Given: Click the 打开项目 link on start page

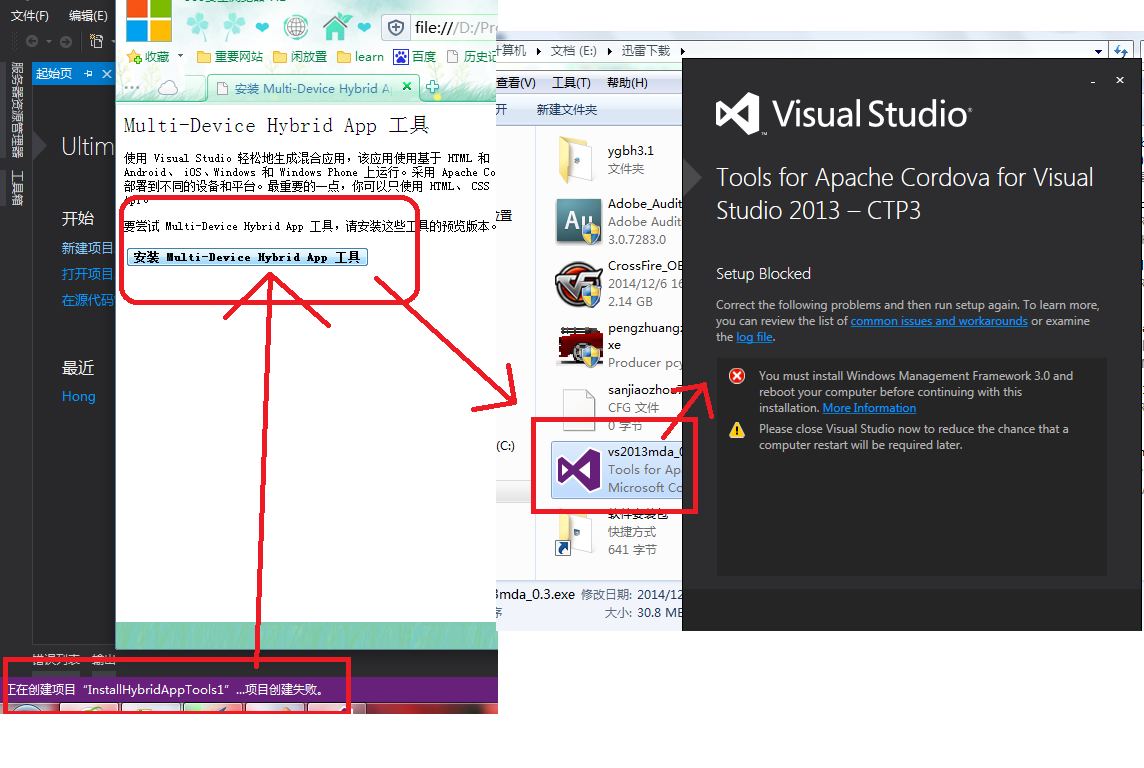Looking at the screenshot, I should click(88, 274).
